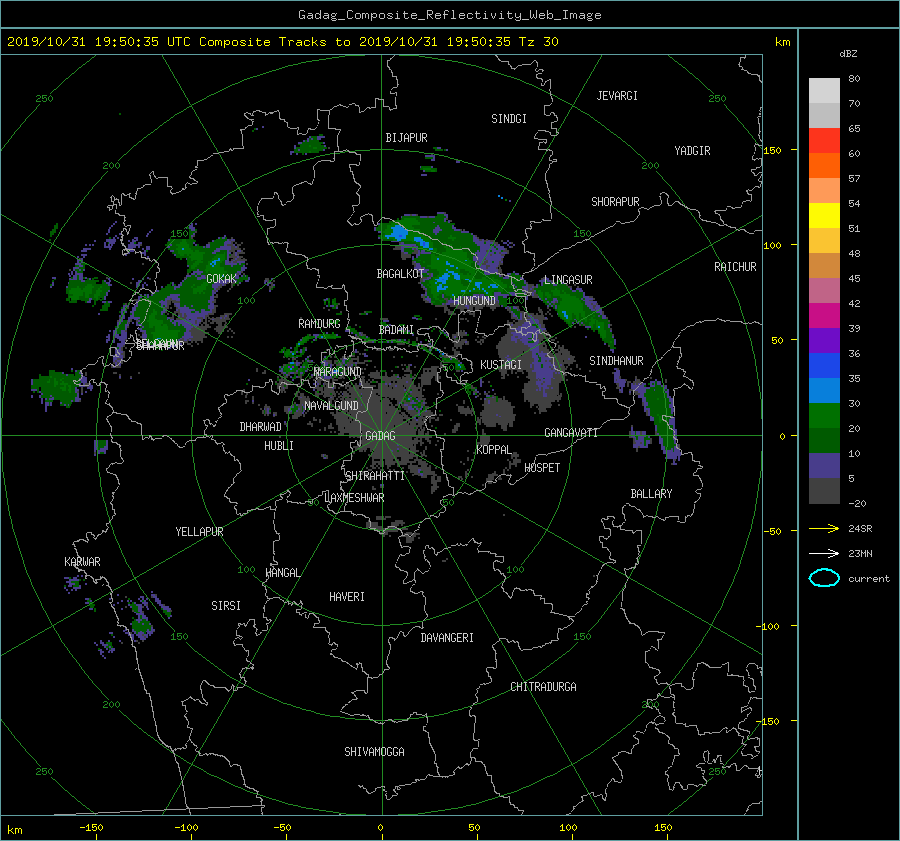900x841 pixels.
Task: Click the RAMDURG city label
Action: point(319,324)
